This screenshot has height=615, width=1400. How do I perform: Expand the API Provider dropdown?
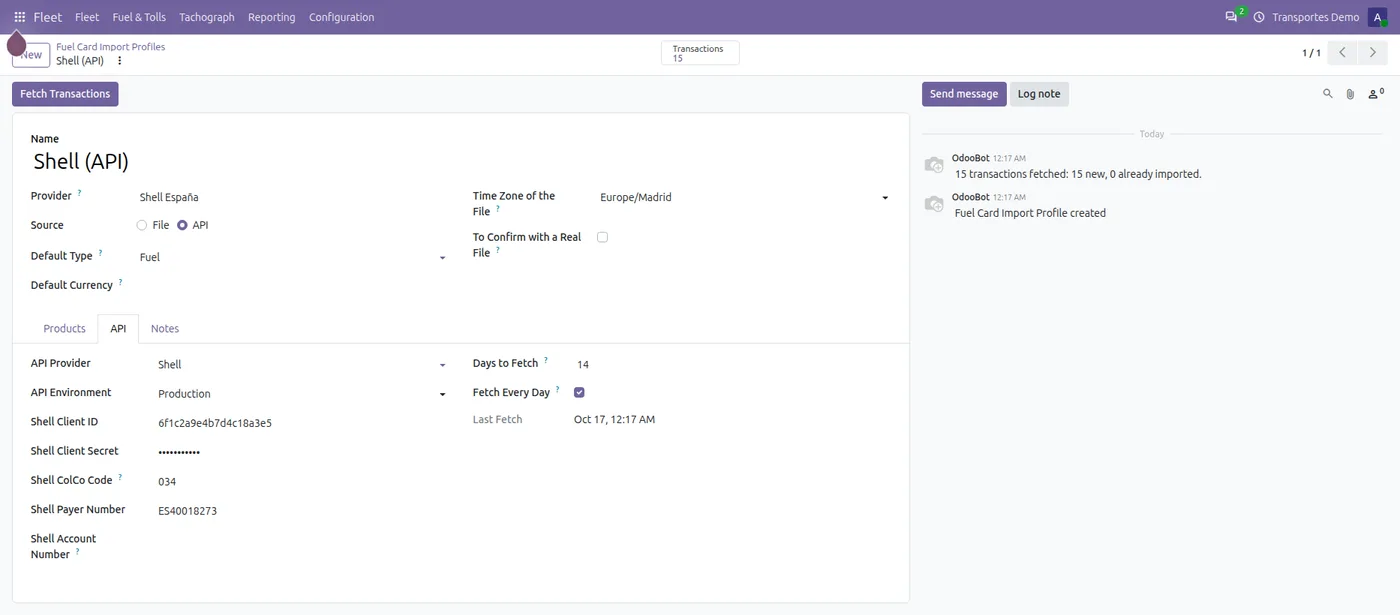coord(442,366)
